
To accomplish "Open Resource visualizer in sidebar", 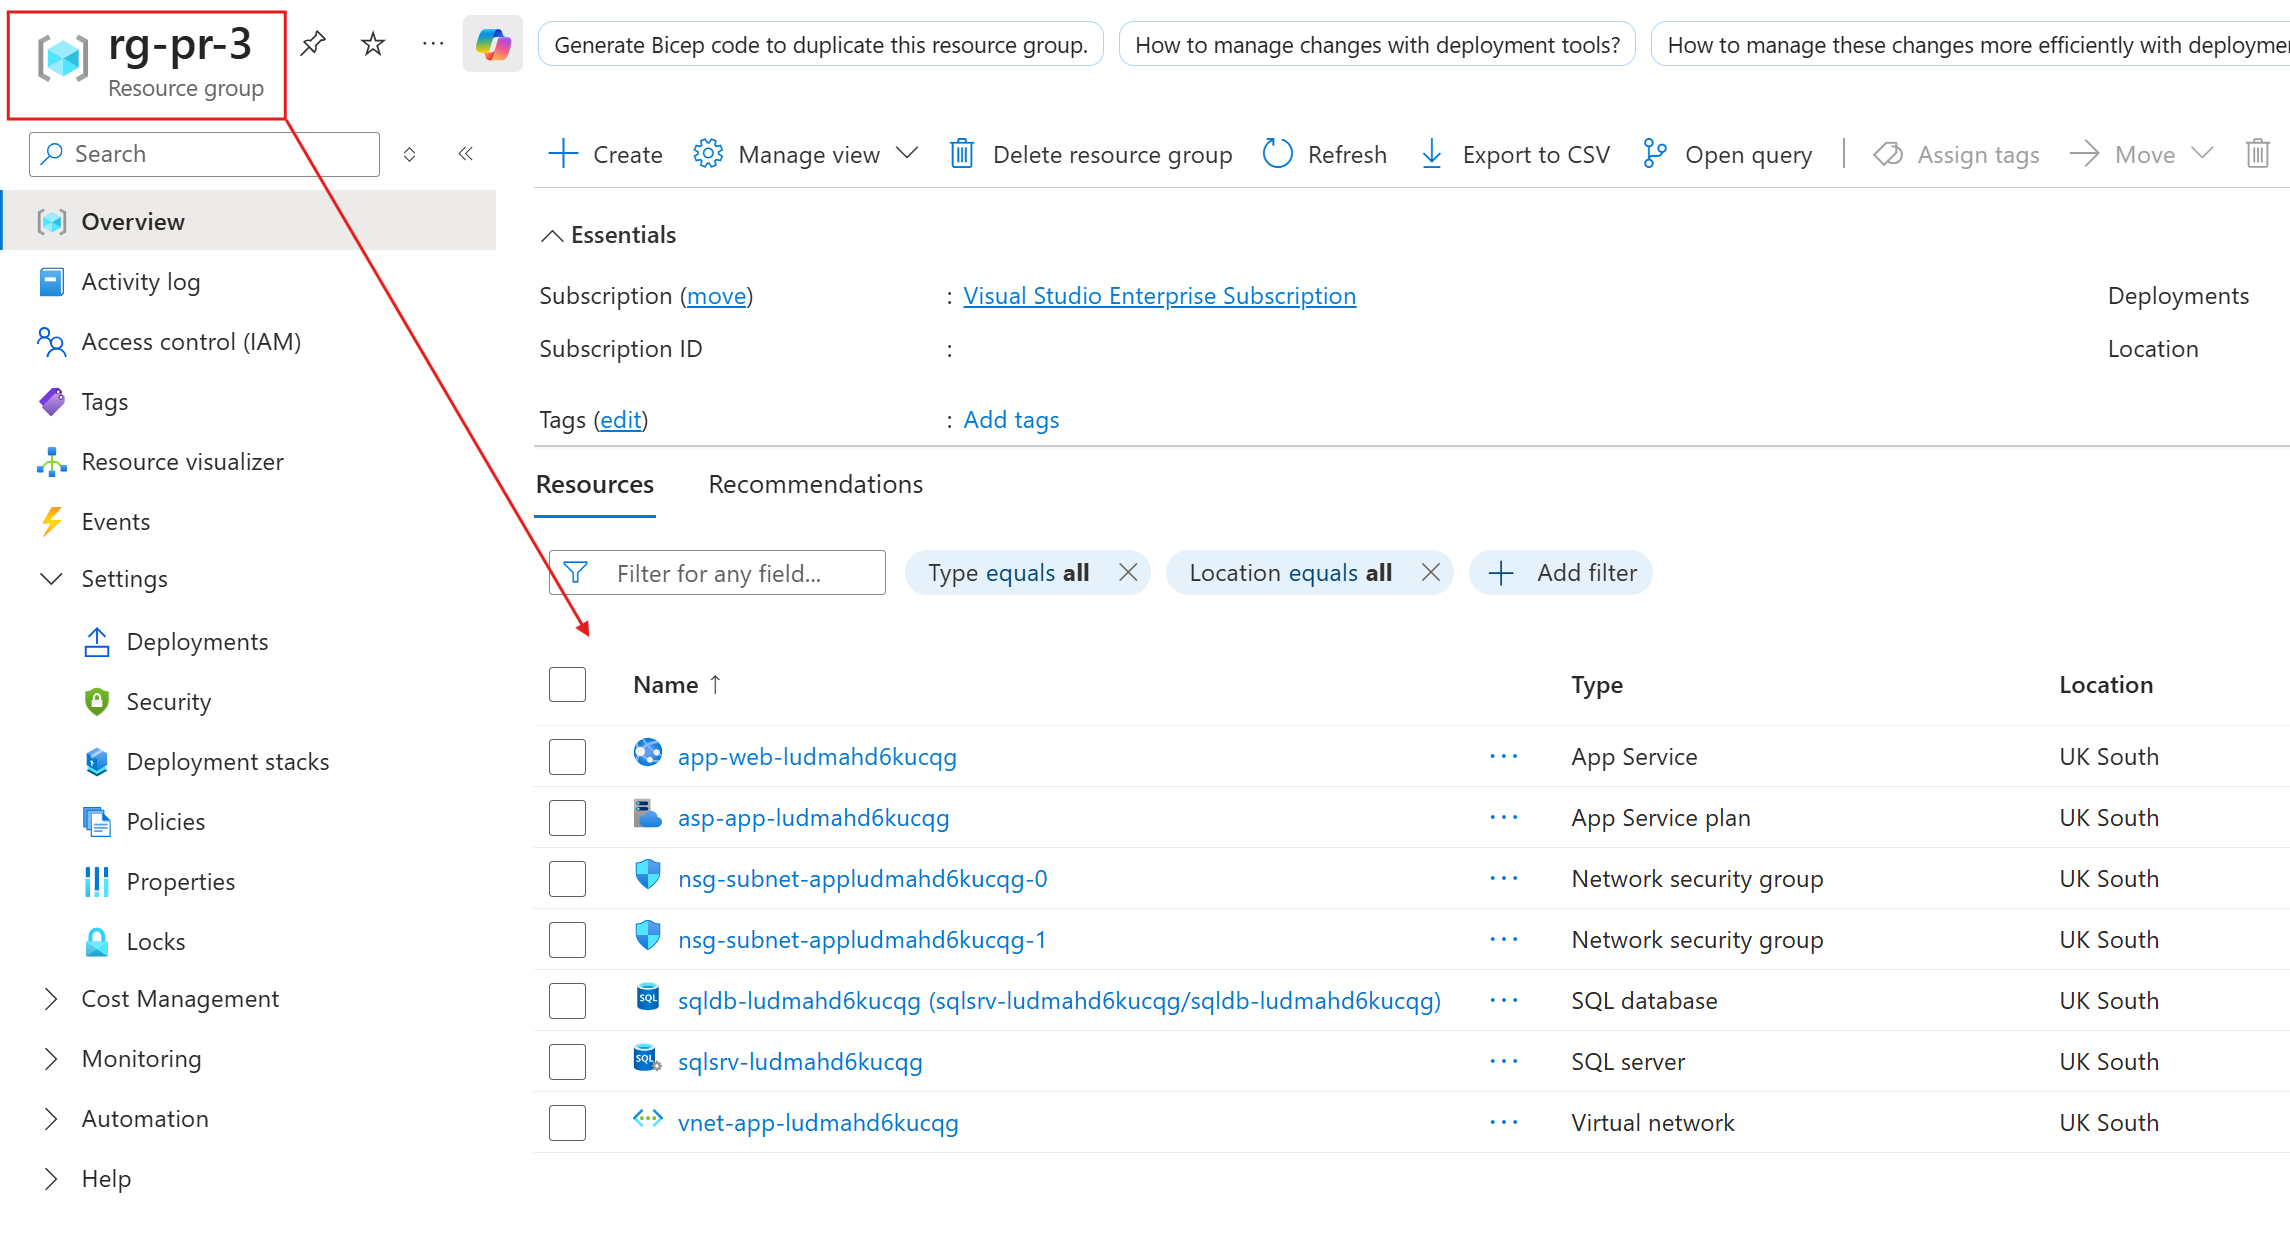I will [182, 462].
